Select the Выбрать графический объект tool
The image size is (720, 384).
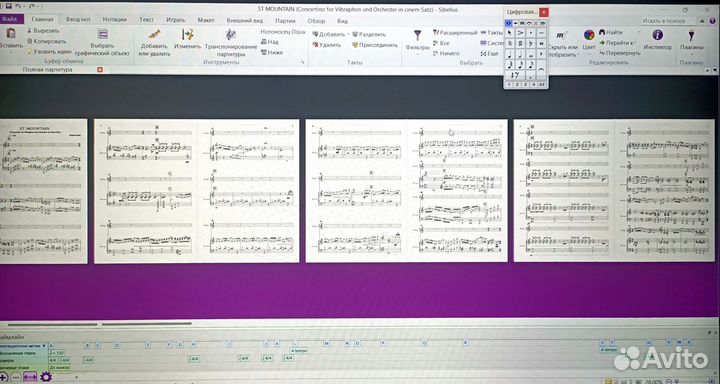coord(103,41)
